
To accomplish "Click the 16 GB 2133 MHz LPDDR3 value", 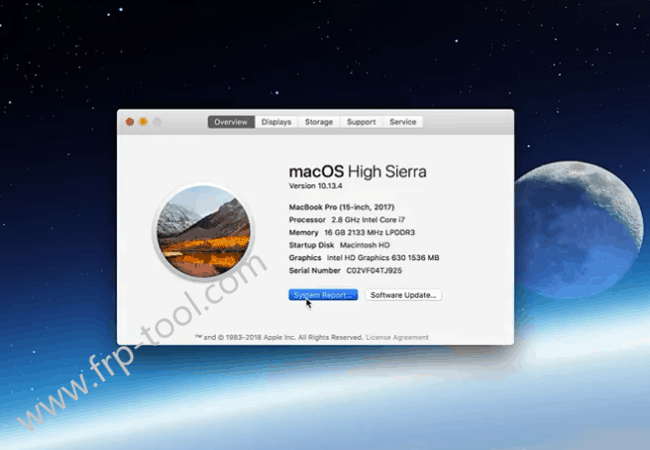I will (x=369, y=232).
